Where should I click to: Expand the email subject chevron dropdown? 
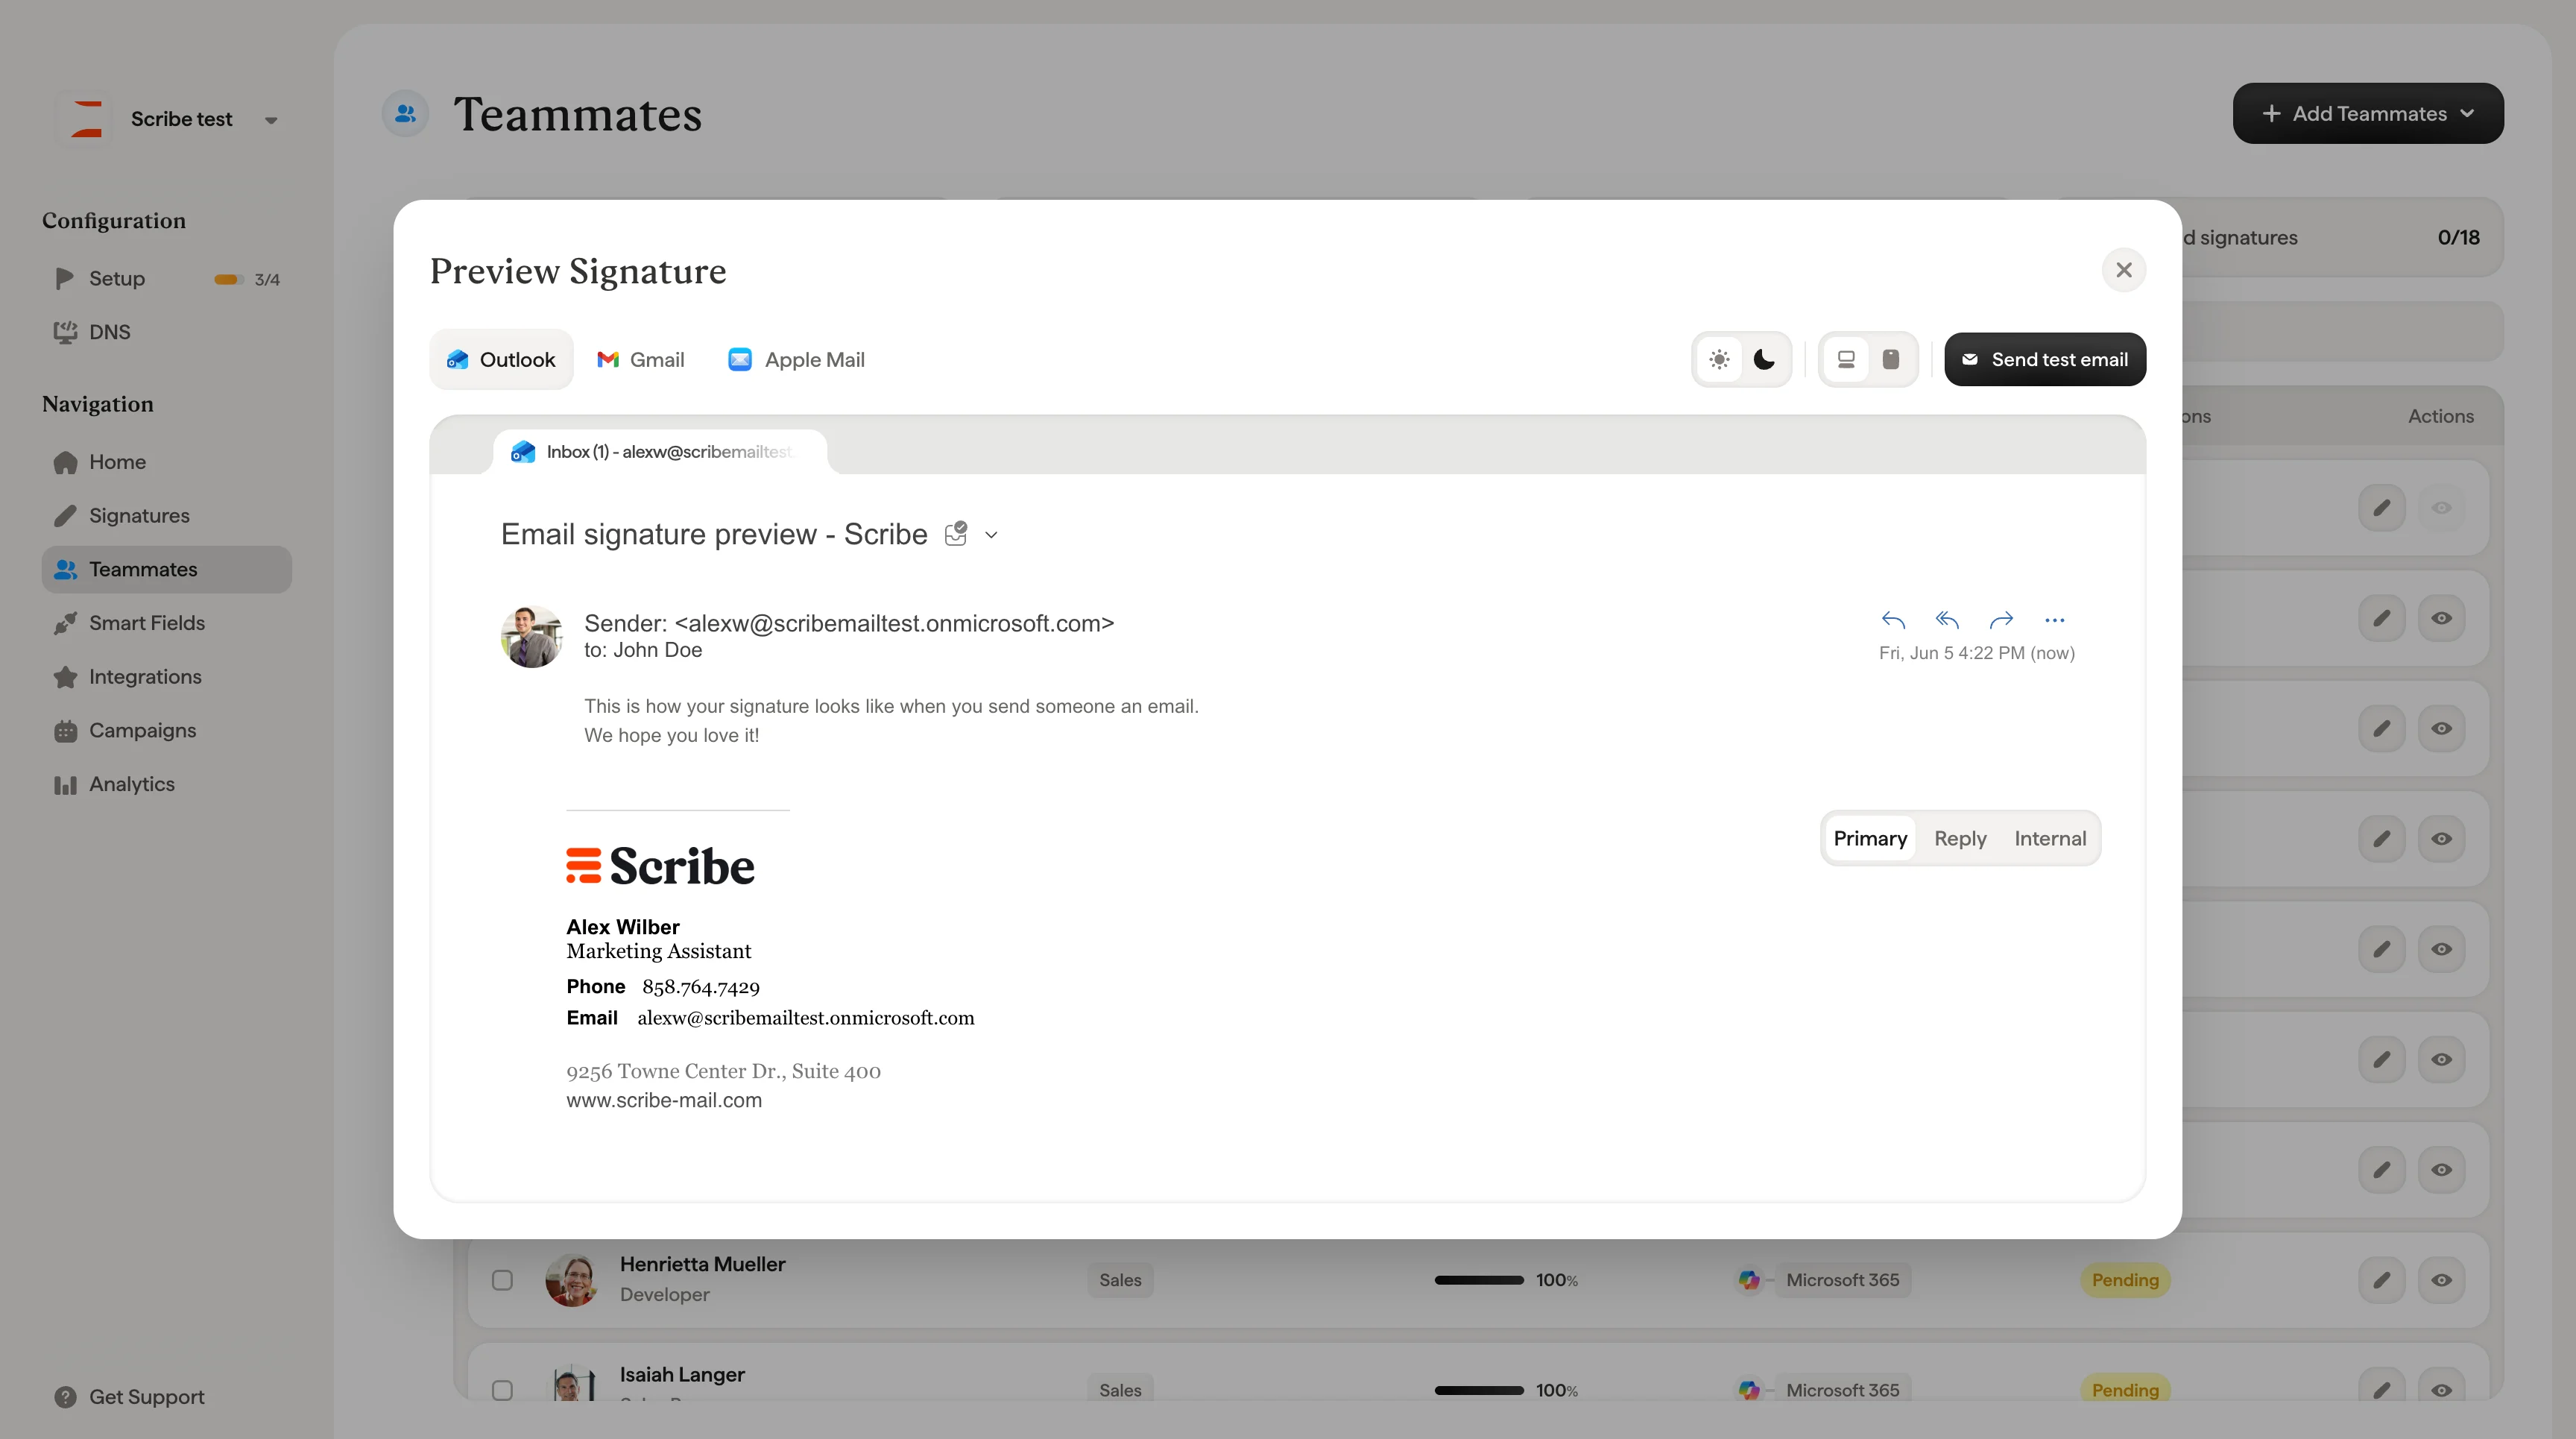(991, 535)
